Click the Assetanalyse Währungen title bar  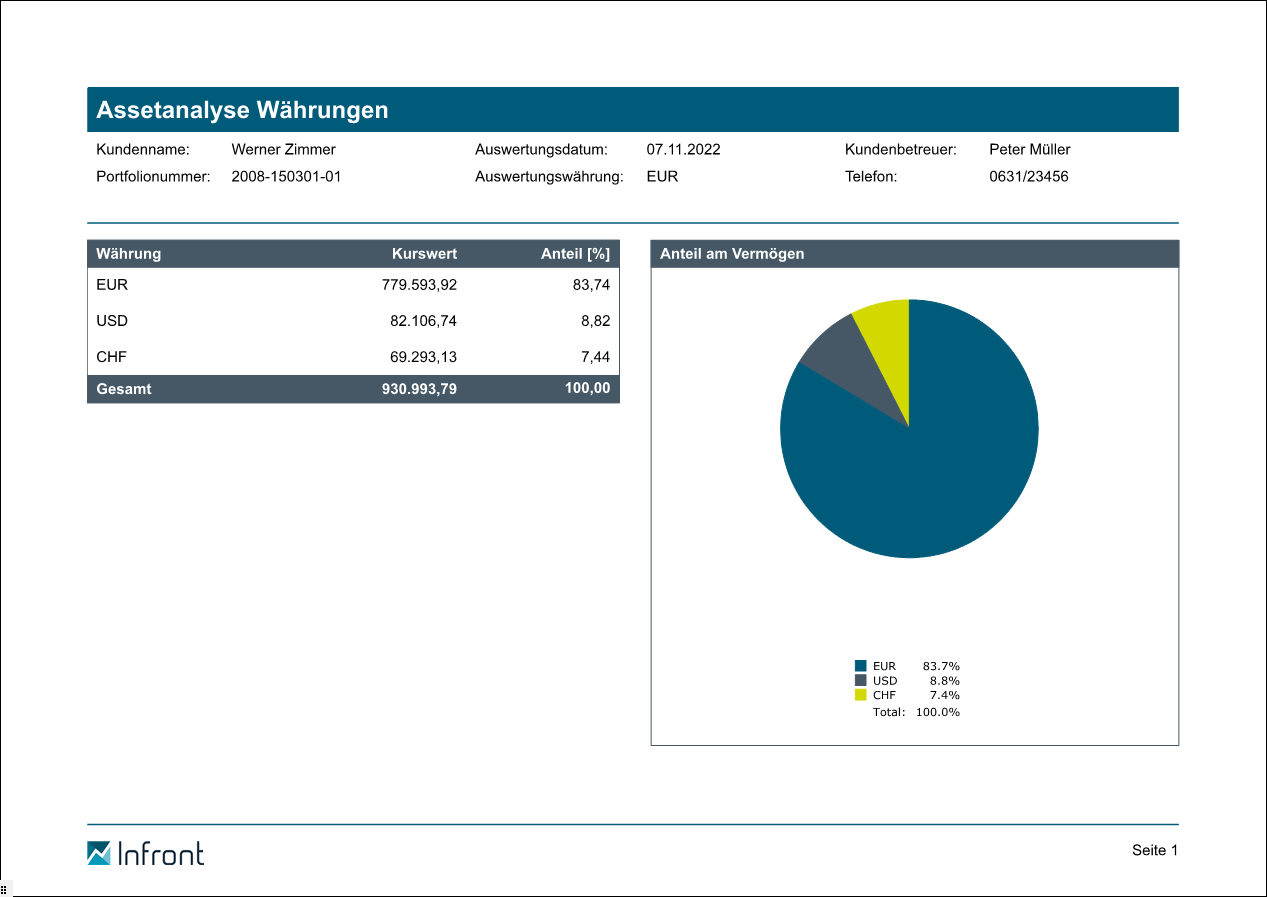pyautogui.click(x=632, y=110)
